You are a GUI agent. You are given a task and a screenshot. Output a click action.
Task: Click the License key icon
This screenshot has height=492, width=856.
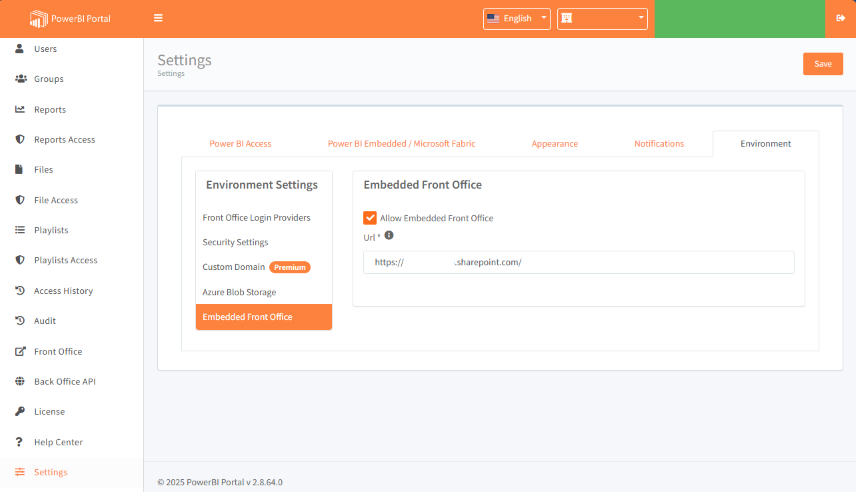tap(20, 412)
